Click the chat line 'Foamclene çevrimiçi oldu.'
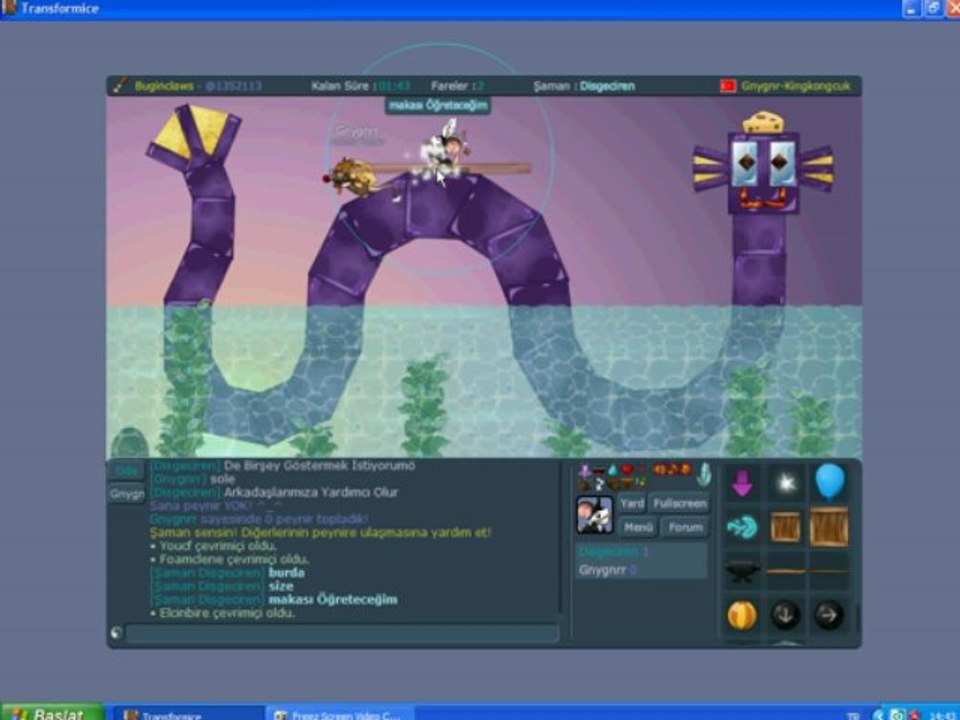 [x=229, y=559]
